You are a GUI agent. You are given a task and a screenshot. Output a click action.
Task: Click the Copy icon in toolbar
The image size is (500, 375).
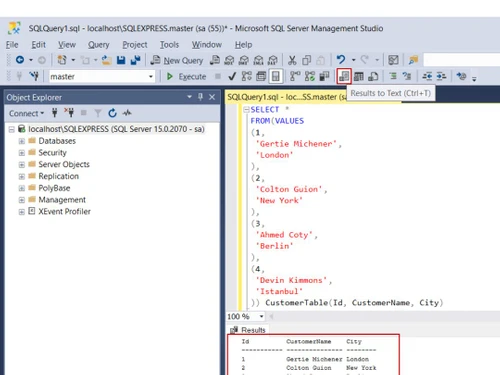pyautogui.click(x=306, y=60)
